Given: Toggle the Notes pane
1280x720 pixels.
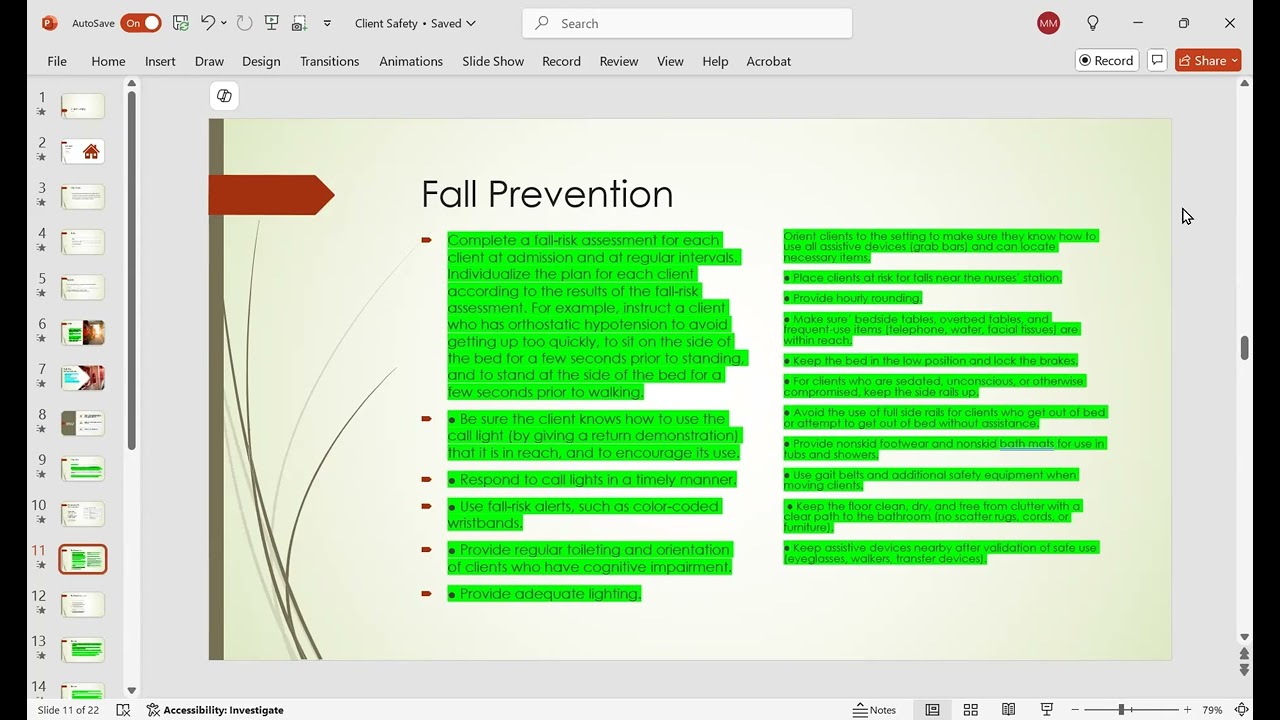Looking at the screenshot, I should [x=874, y=710].
